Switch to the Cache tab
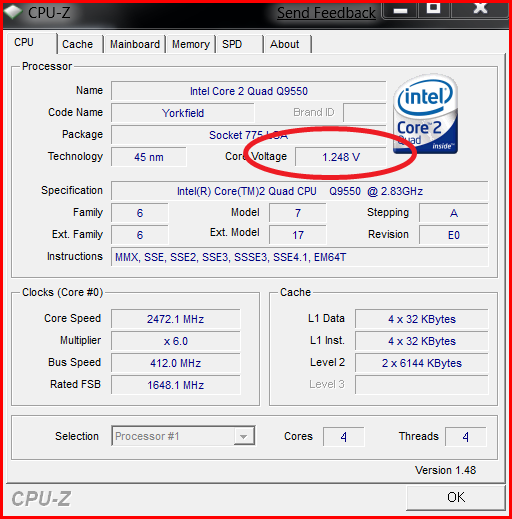The image size is (512, 519). tap(78, 44)
